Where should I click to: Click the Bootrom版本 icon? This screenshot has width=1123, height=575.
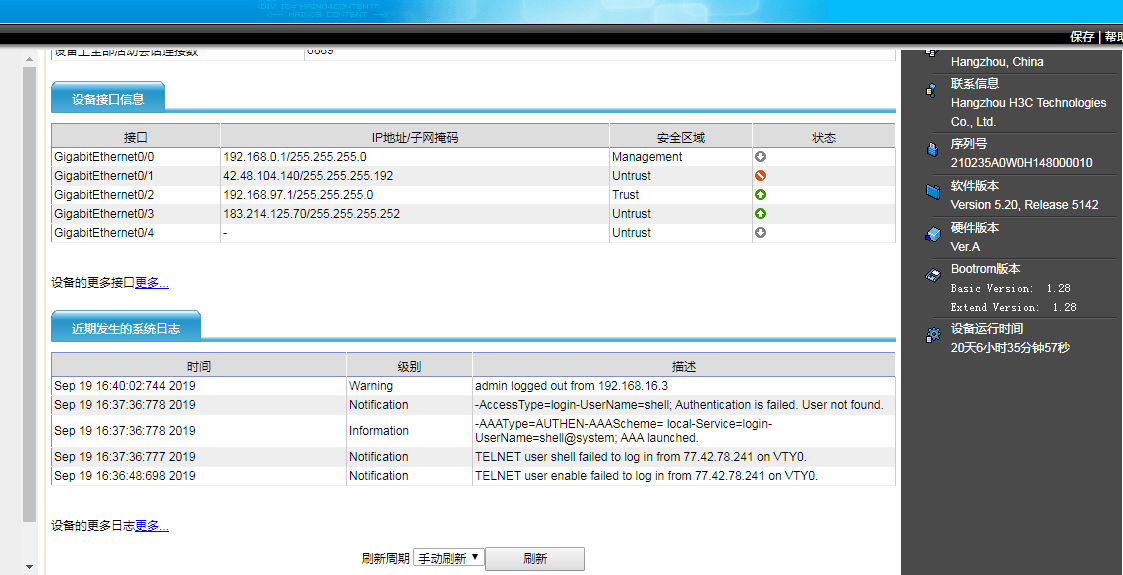tap(932, 276)
